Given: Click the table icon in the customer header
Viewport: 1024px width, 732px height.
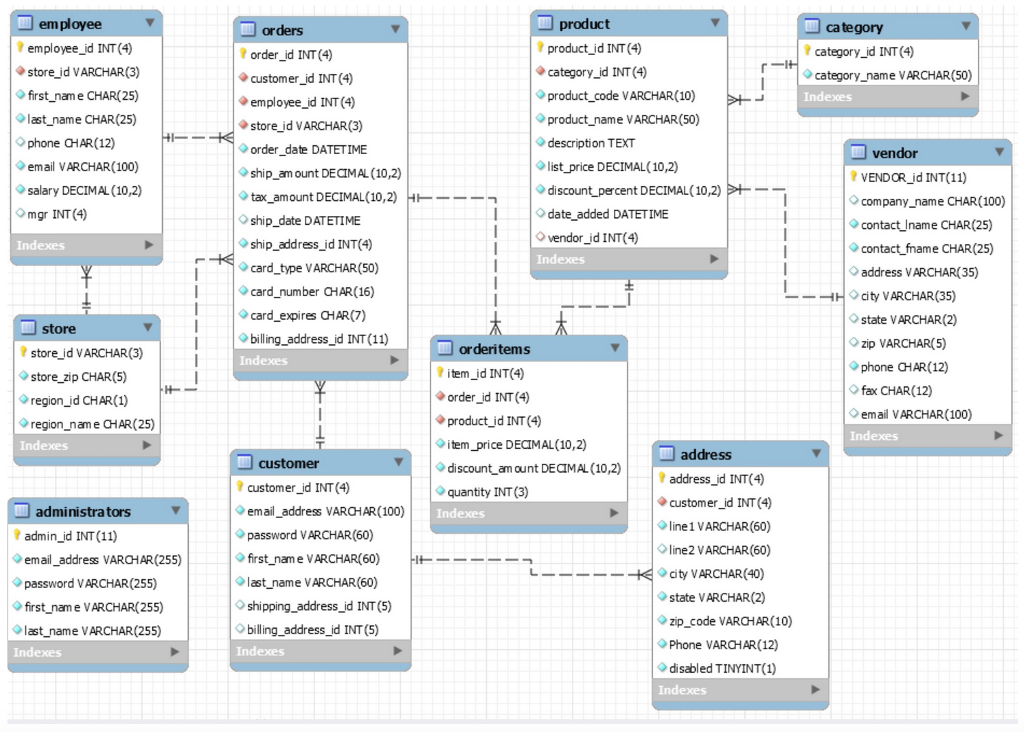Looking at the screenshot, I should coord(243,463).
